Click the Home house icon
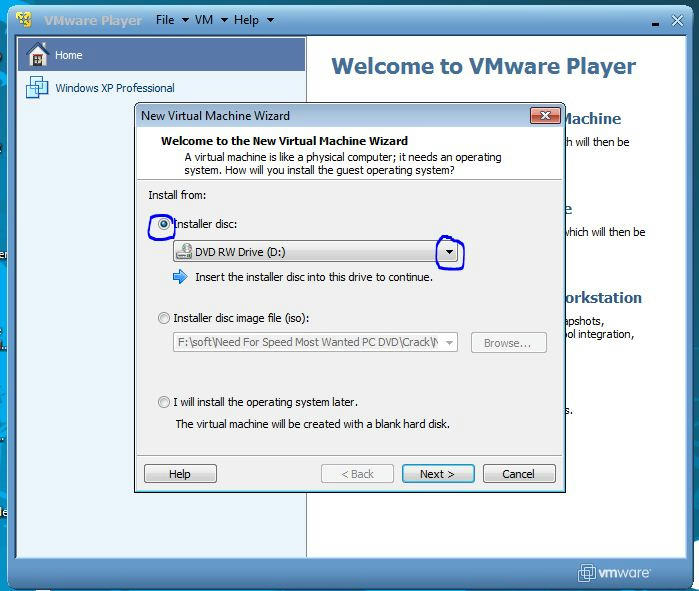The image size is (699, 591). tap(37, 54)
